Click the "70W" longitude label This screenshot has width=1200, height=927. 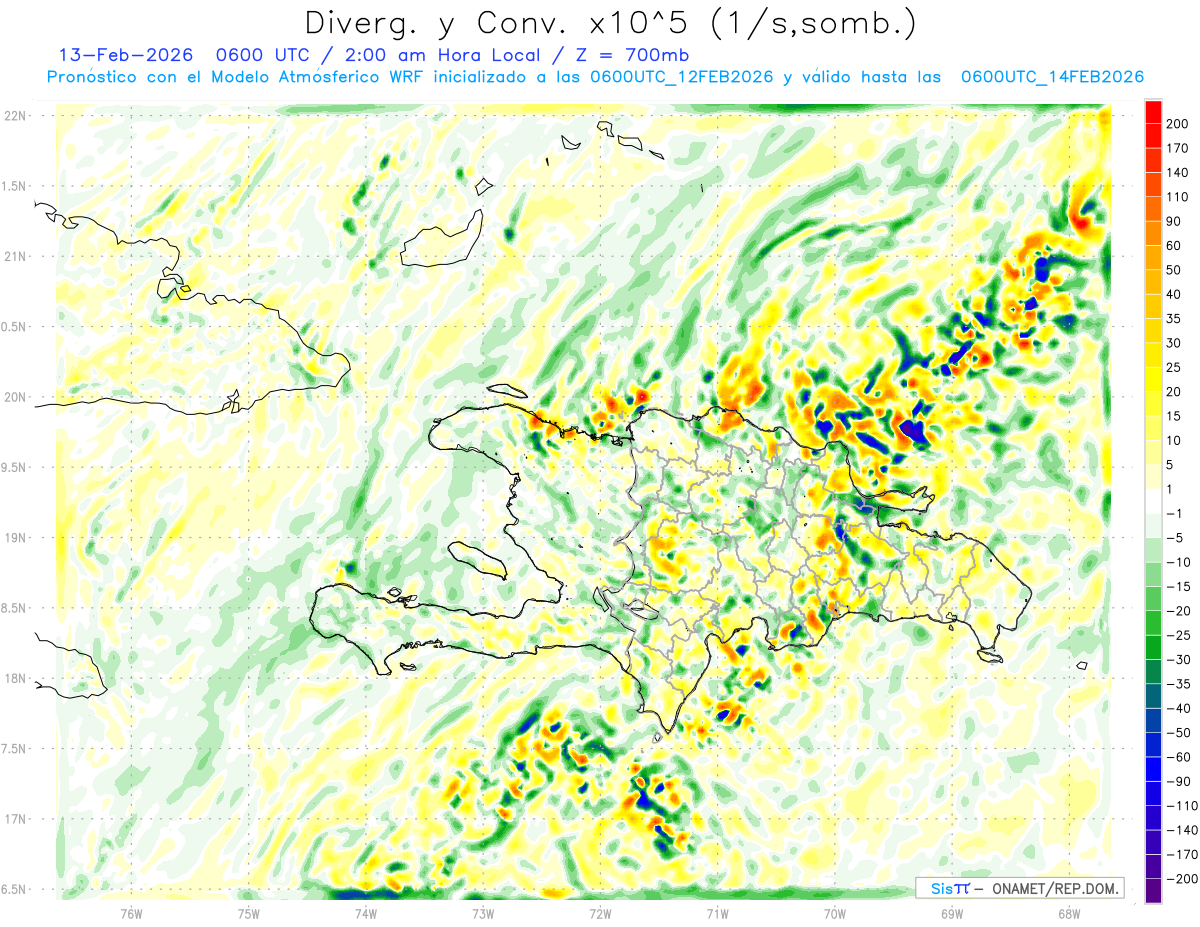tap(835, 913)
